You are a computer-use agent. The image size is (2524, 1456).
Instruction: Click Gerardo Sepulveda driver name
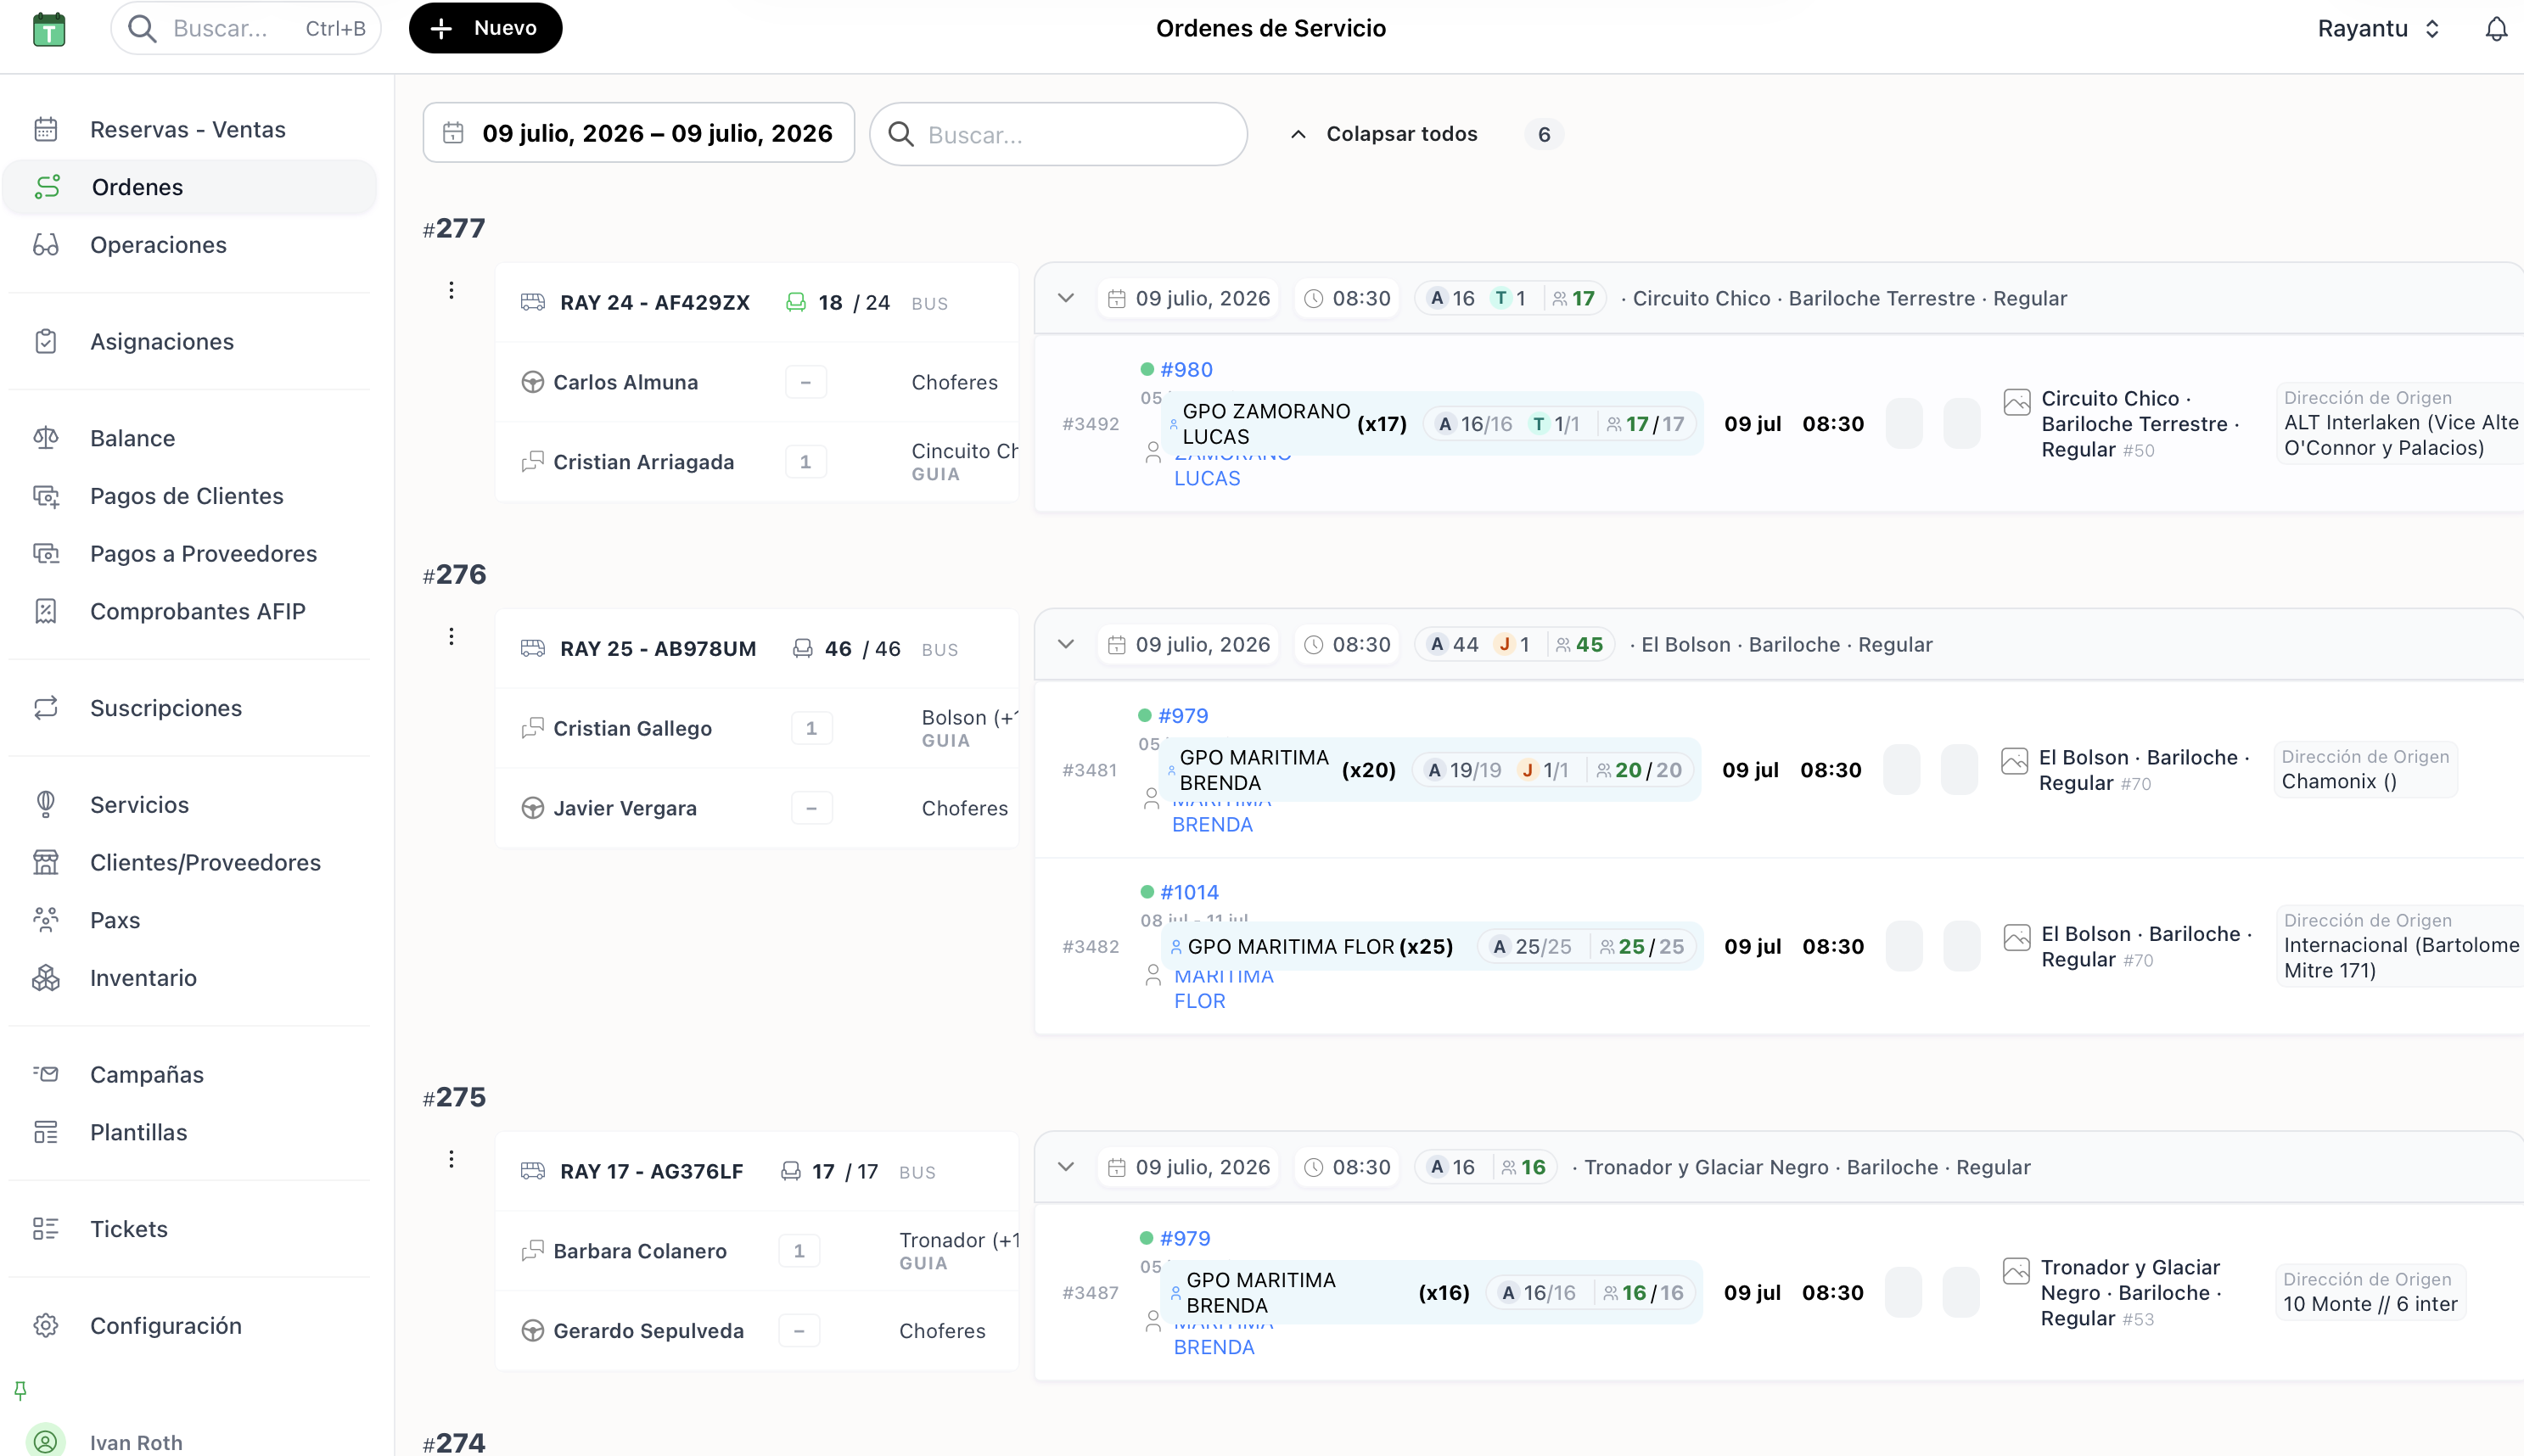point(648,1331)
